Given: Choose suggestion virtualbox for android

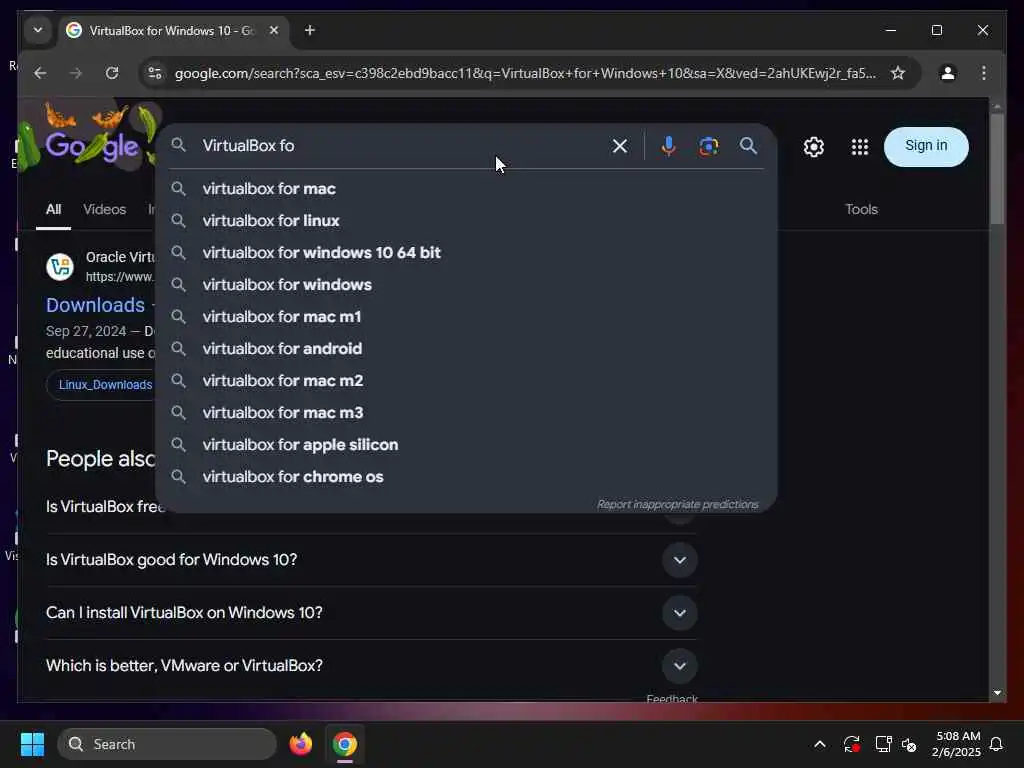Looking at the screenshot, I should pyautogui.click(x=466, y=349).
